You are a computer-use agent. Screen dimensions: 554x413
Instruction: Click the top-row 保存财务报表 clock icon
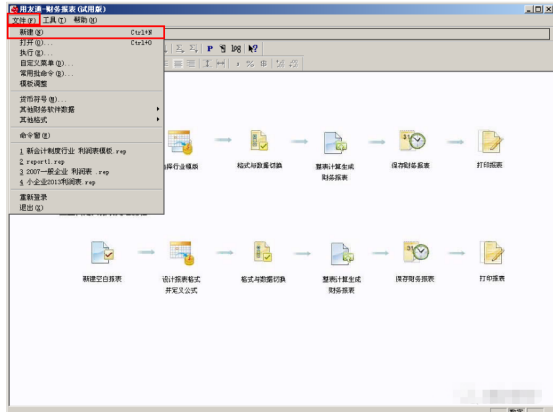pos(412,141)
